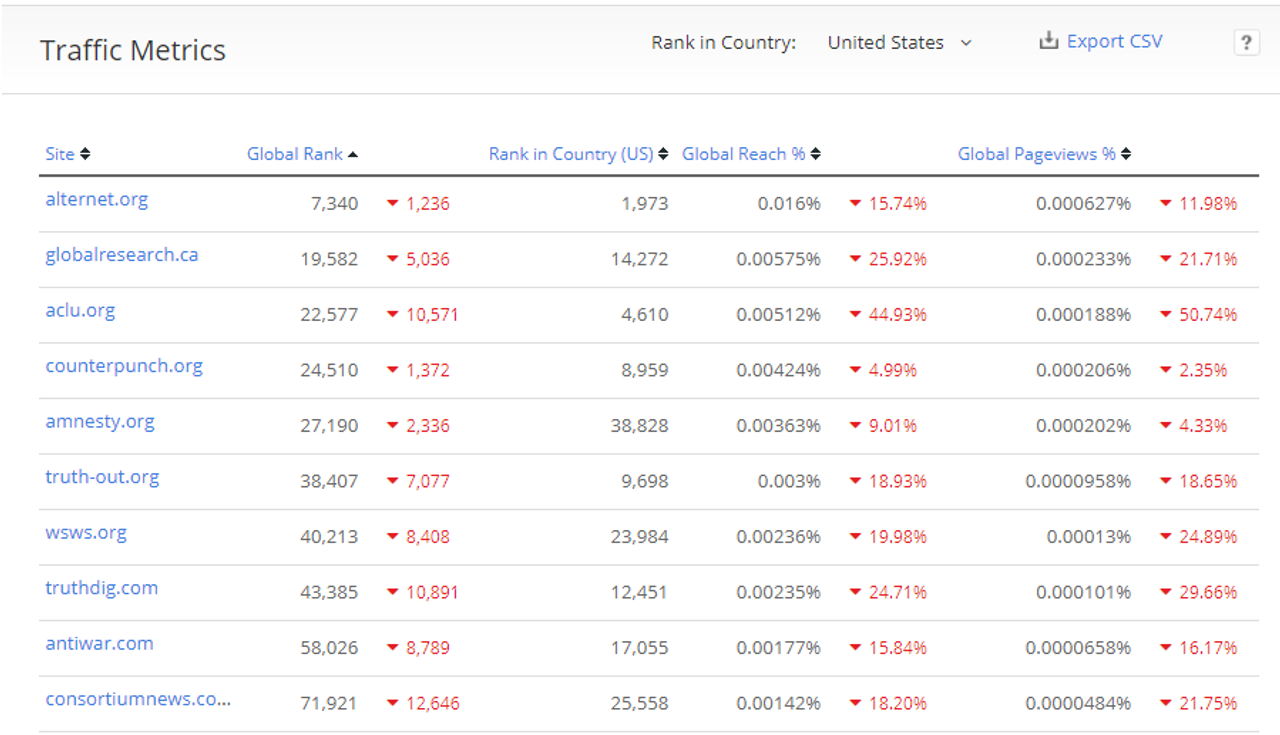Open the globalresearch.ca site link
This screenshot has height=735, width=1280.
click(x=122, y=255)
